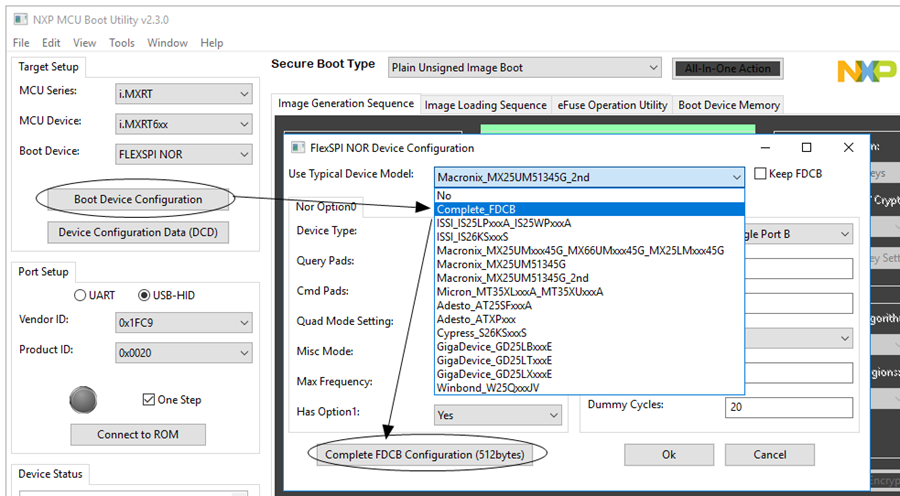Open the Boot Device dropdown

click(184, 154)
